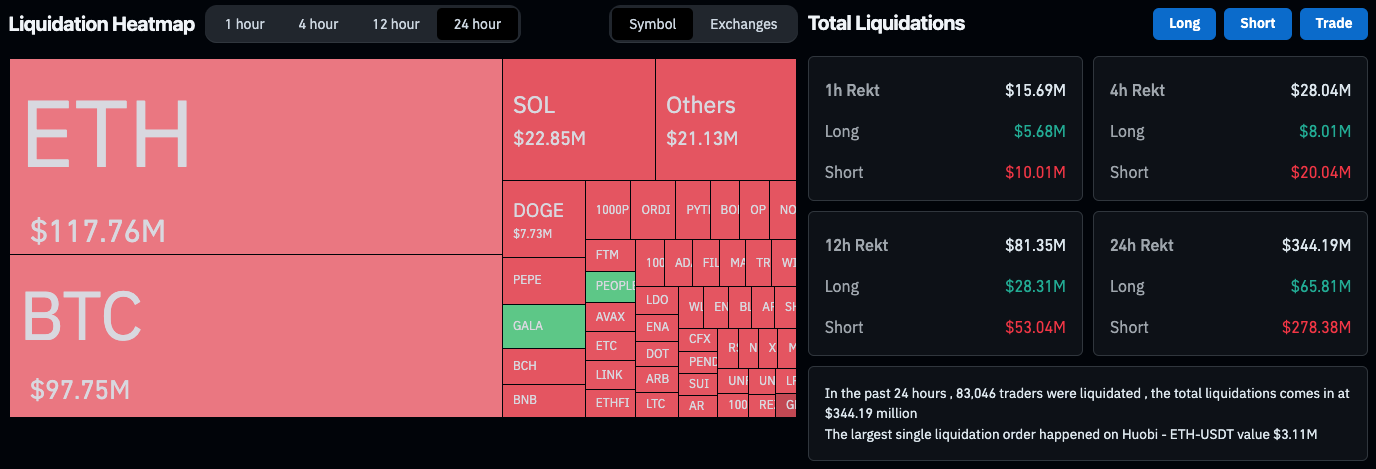Click the 4h Short value $20.04M
The image size is (1376, 469).
[1321, 172]
